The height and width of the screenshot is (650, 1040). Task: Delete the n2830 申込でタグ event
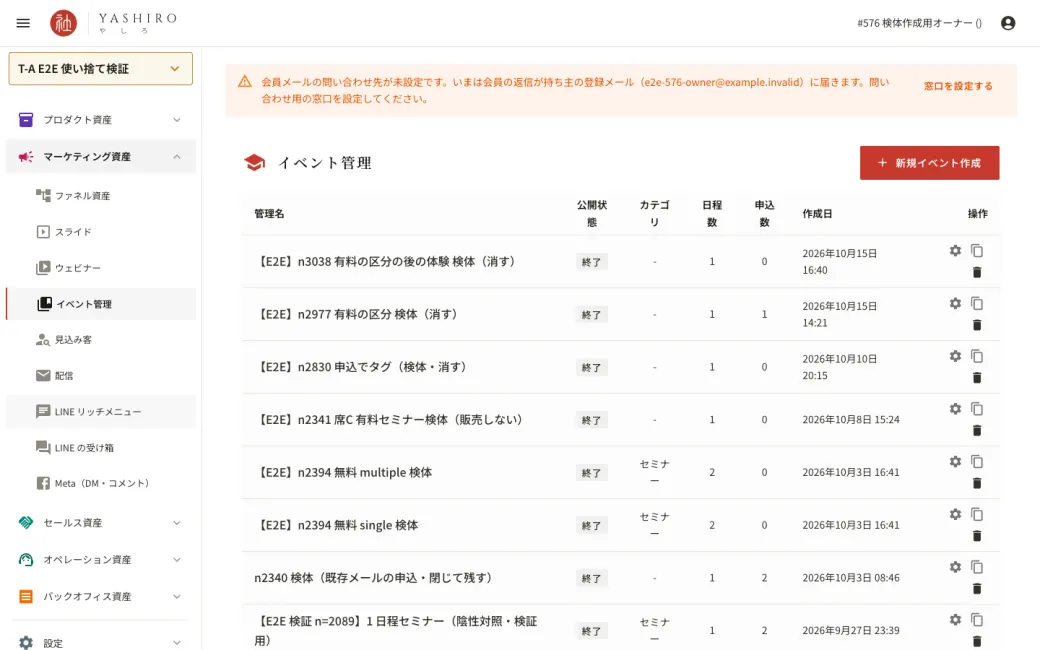tap(977, 377)
